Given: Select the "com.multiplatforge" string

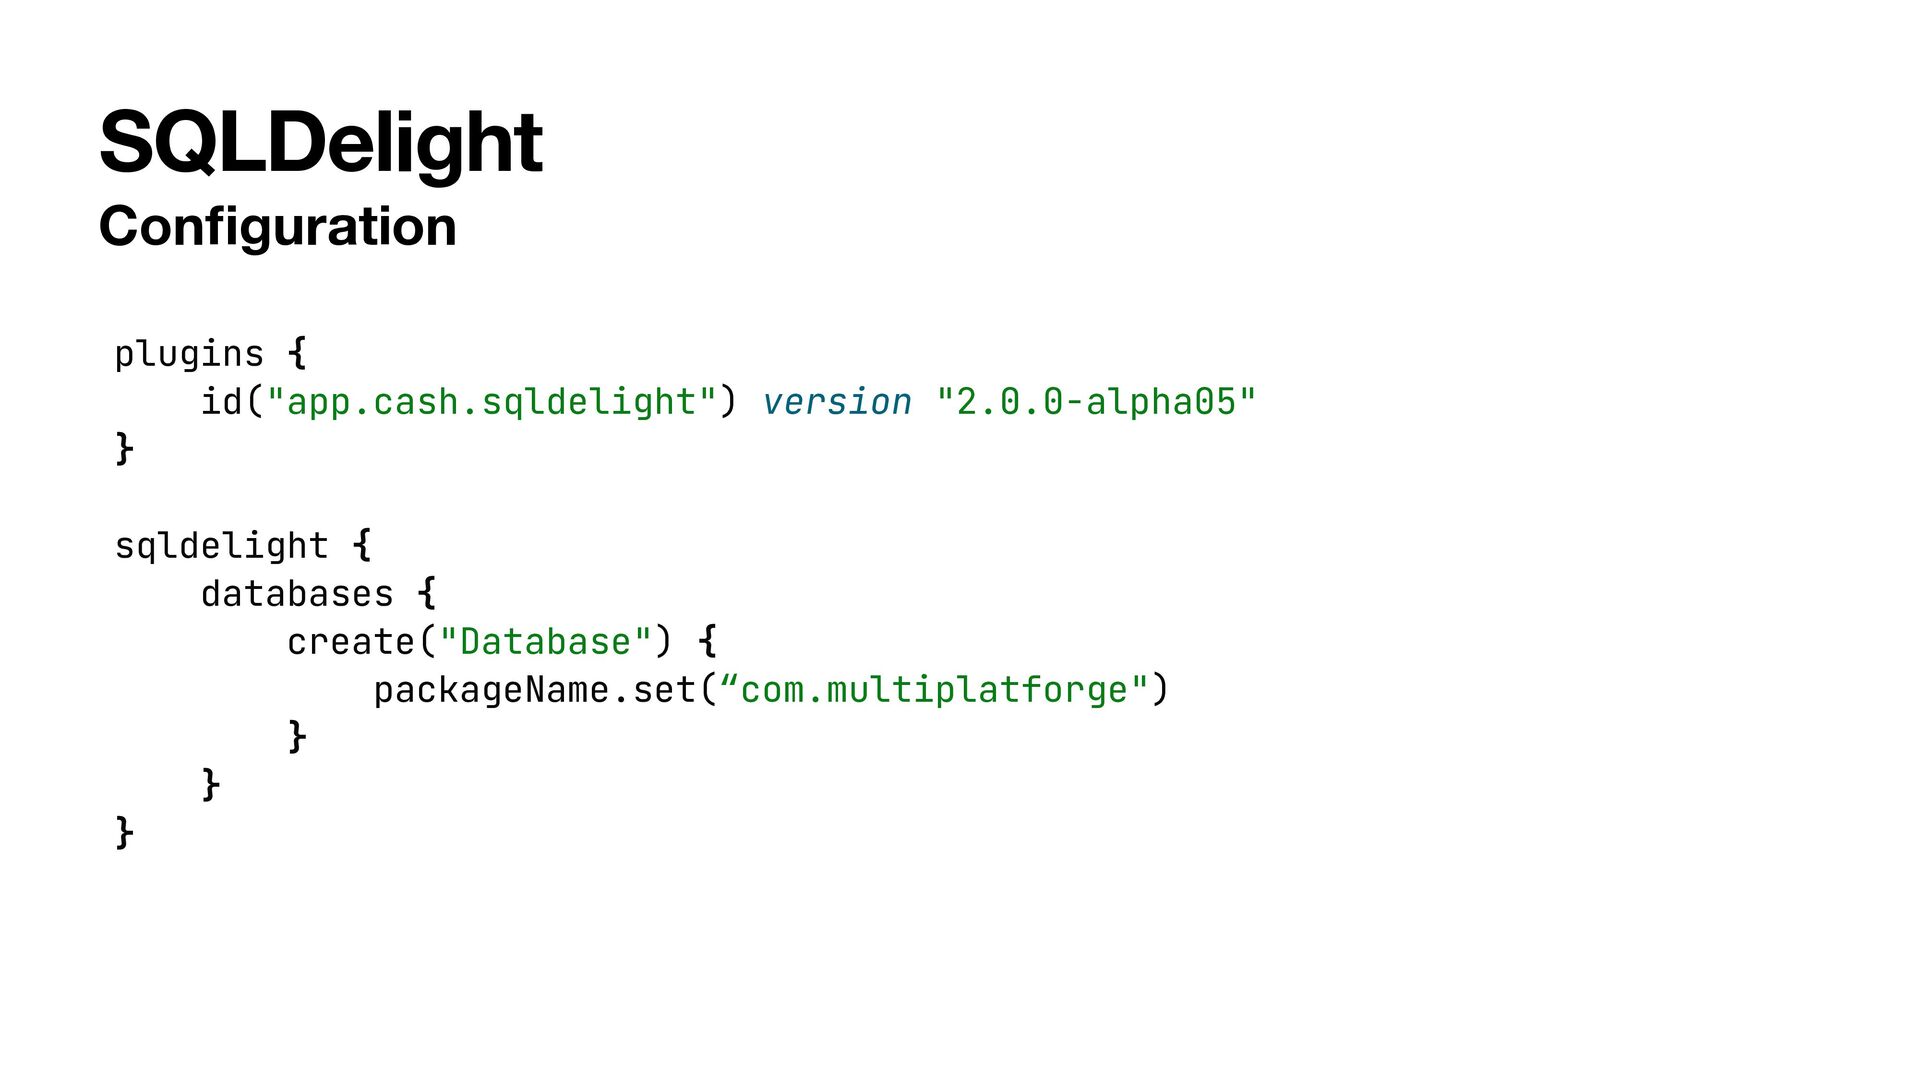Looking at the screenshot, I should pyautogui.click(x=934, y=691).
